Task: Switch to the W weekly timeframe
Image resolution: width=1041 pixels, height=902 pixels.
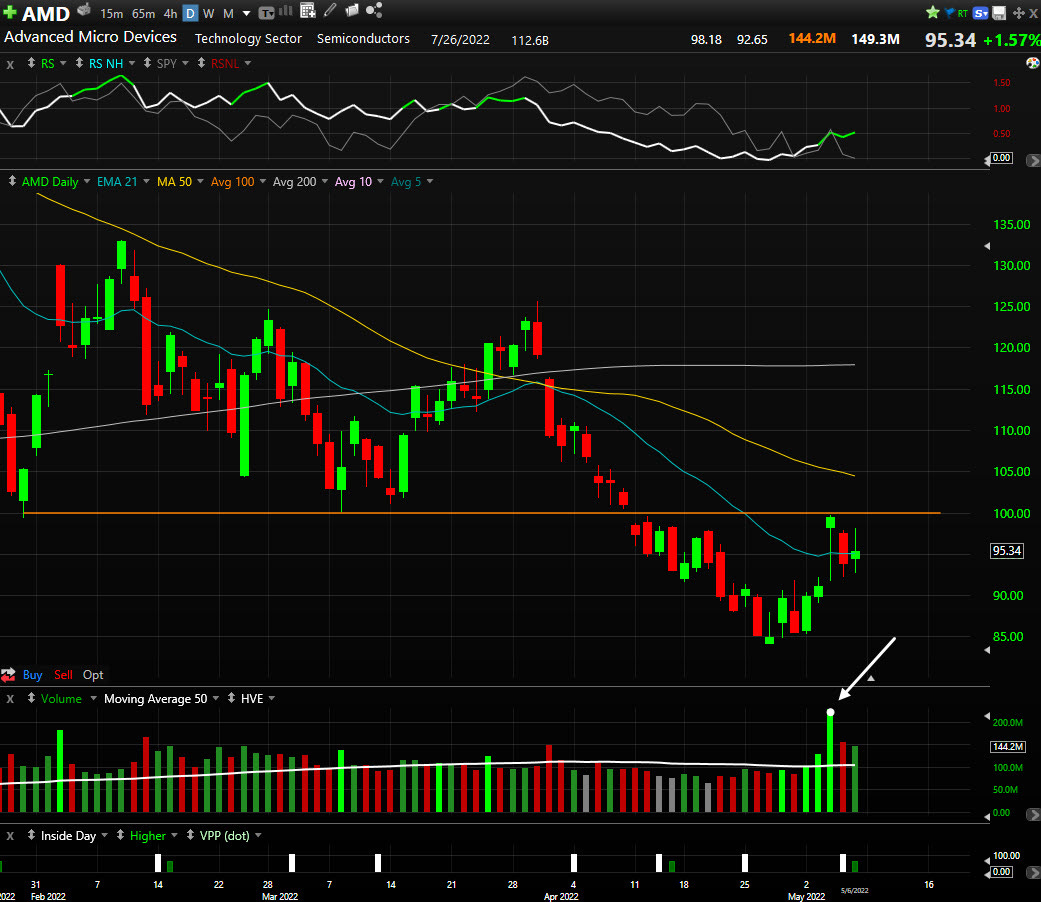Action: tap(208, 13)
